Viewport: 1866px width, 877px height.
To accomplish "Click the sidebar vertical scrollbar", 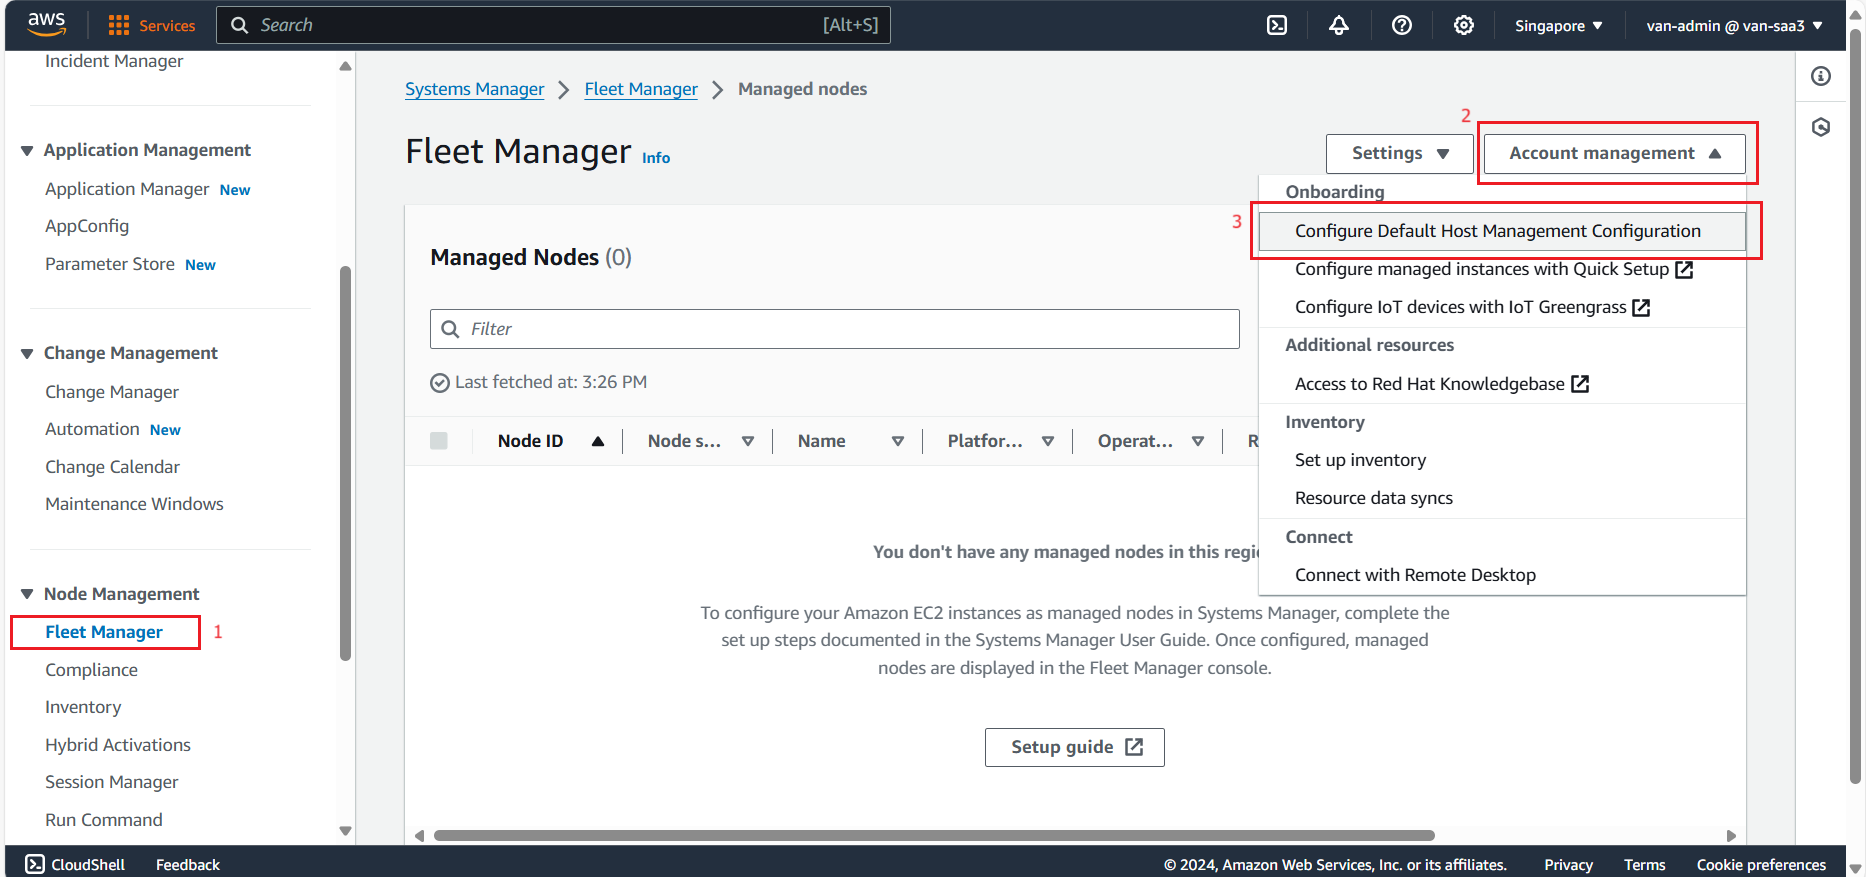I will (x=345, y=463).
